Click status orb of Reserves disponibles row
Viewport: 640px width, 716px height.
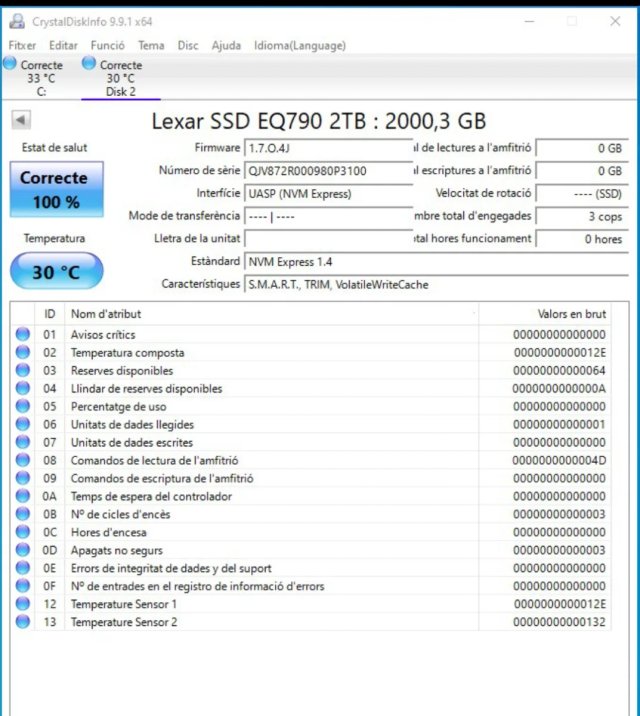(23, 370)
